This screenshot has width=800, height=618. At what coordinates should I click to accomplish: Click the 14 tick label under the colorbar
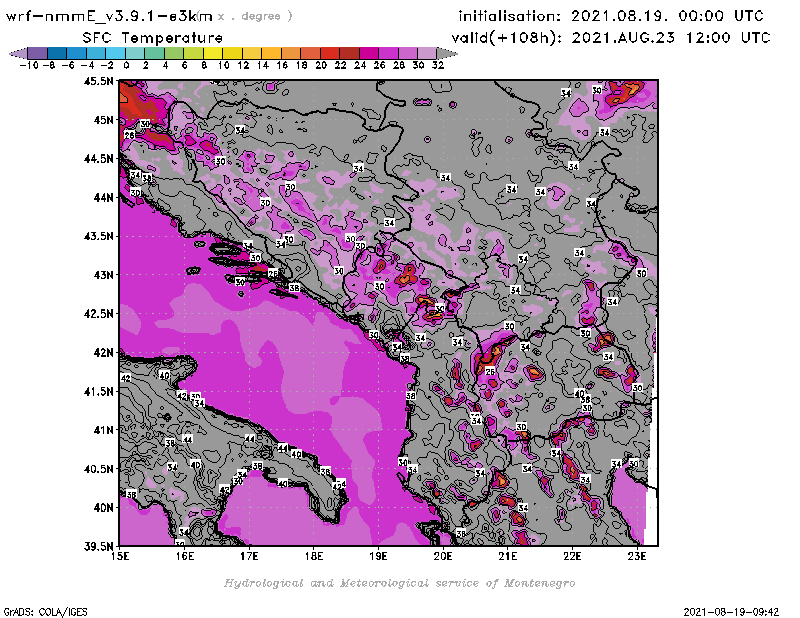262,66
